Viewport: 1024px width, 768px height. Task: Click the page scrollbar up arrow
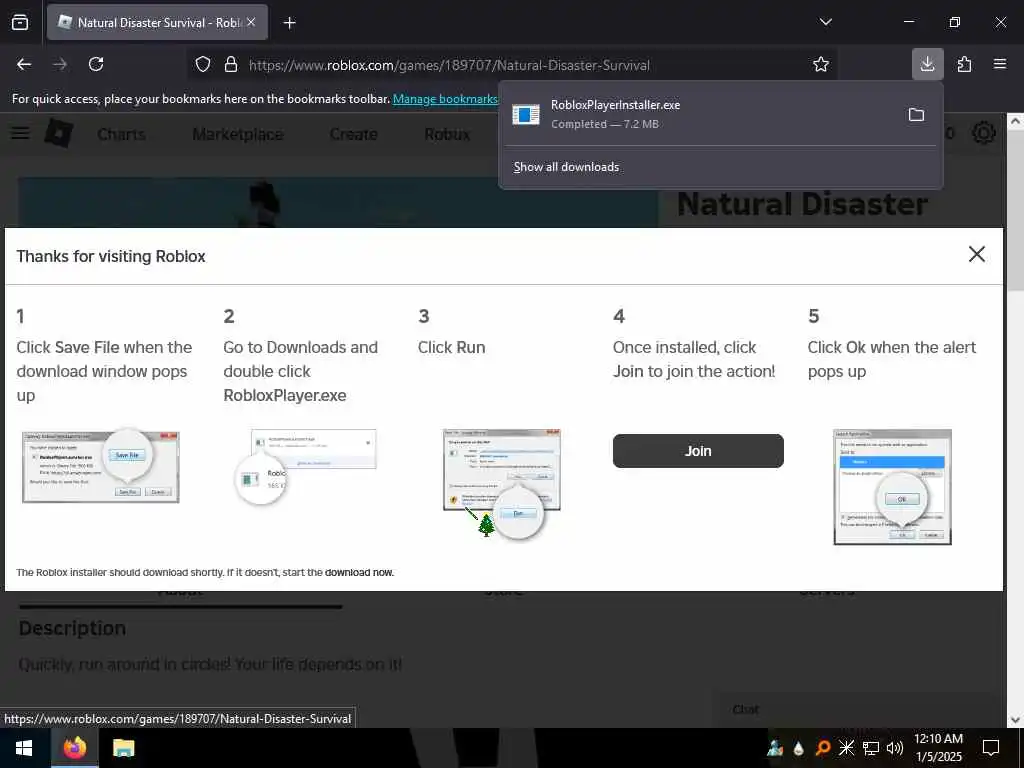[1015, 120]
